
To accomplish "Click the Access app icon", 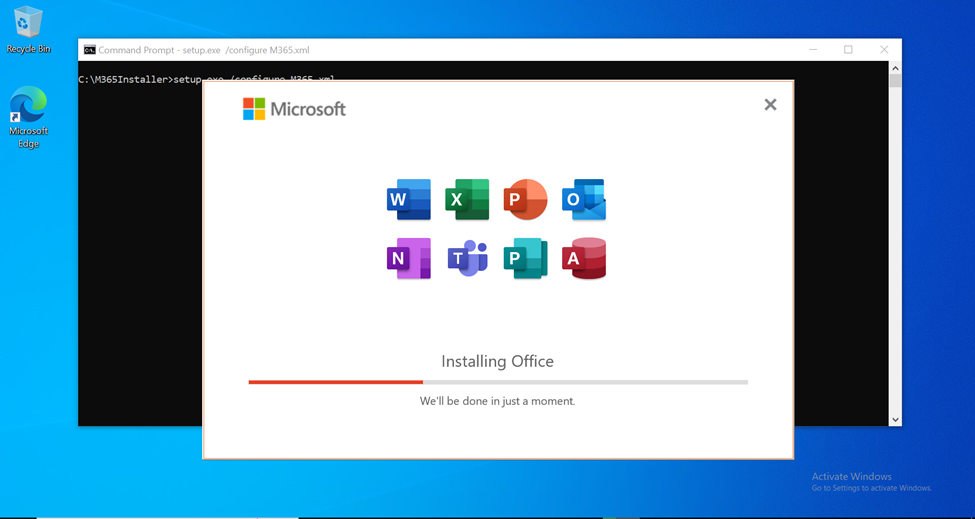I will point(584,258).
